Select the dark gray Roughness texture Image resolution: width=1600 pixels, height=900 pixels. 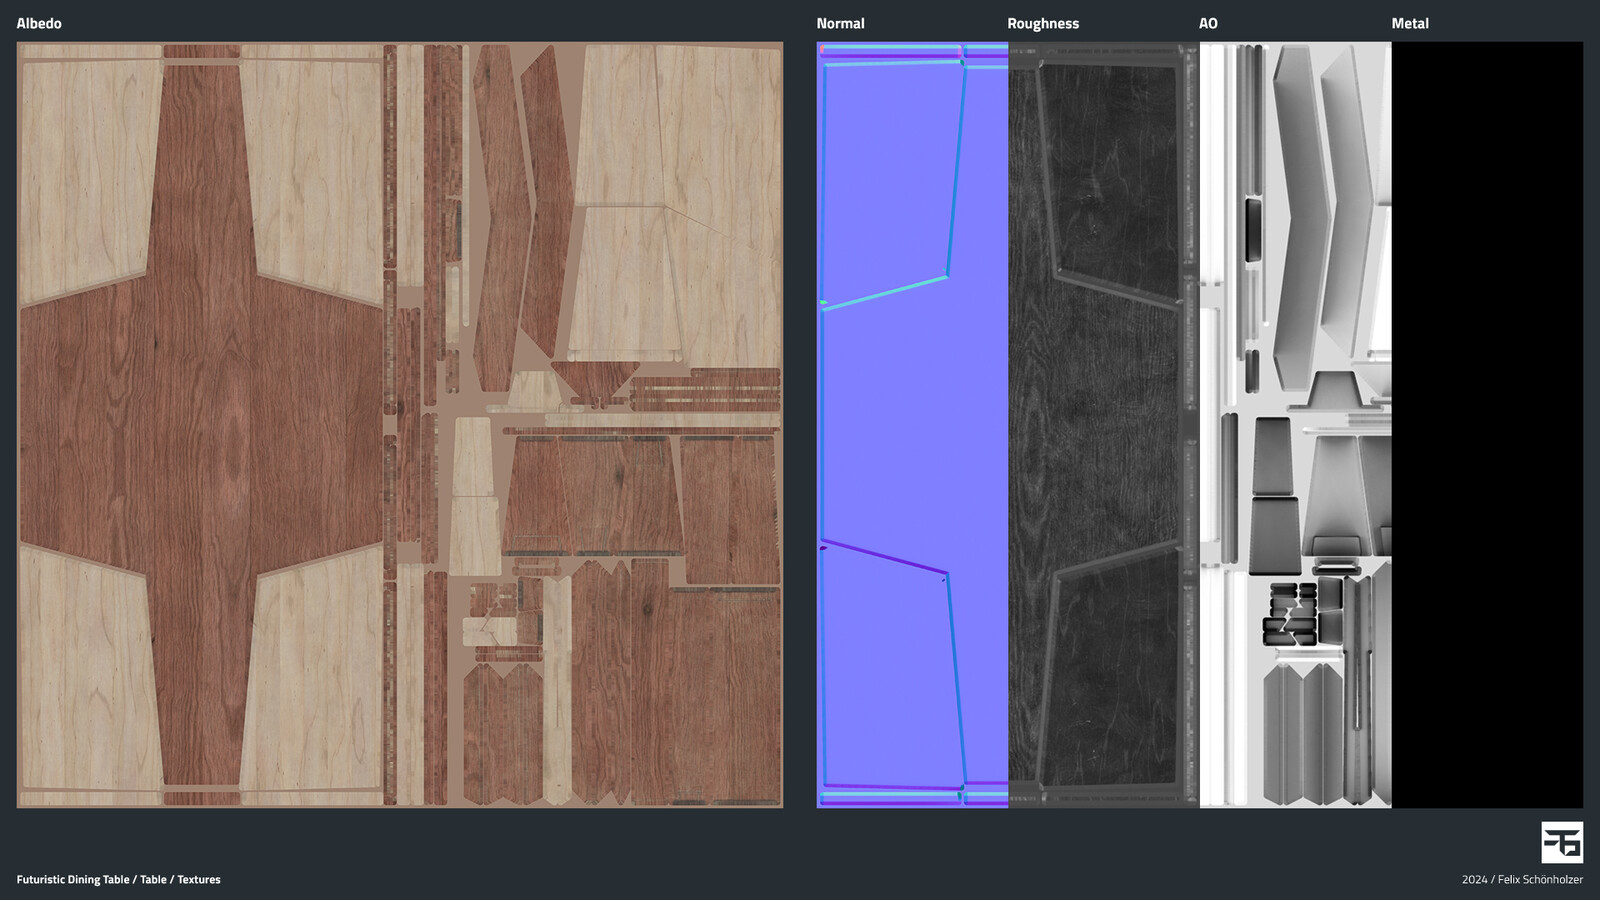1104,425
